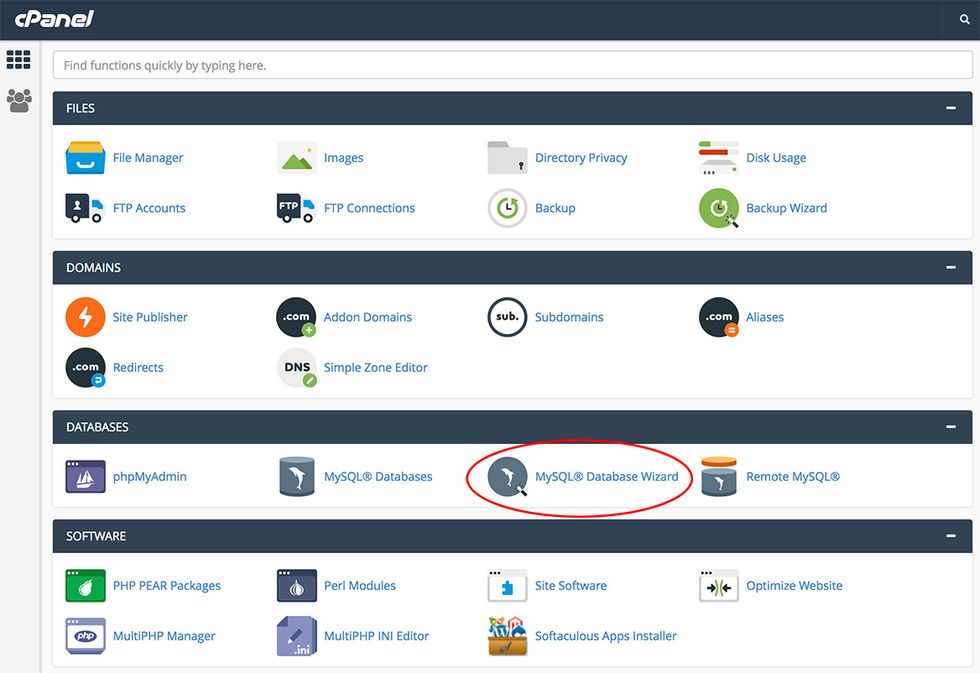Click the MultiPHP Manager php icon
Screen dimensions: 980x673
pos(85,636)
